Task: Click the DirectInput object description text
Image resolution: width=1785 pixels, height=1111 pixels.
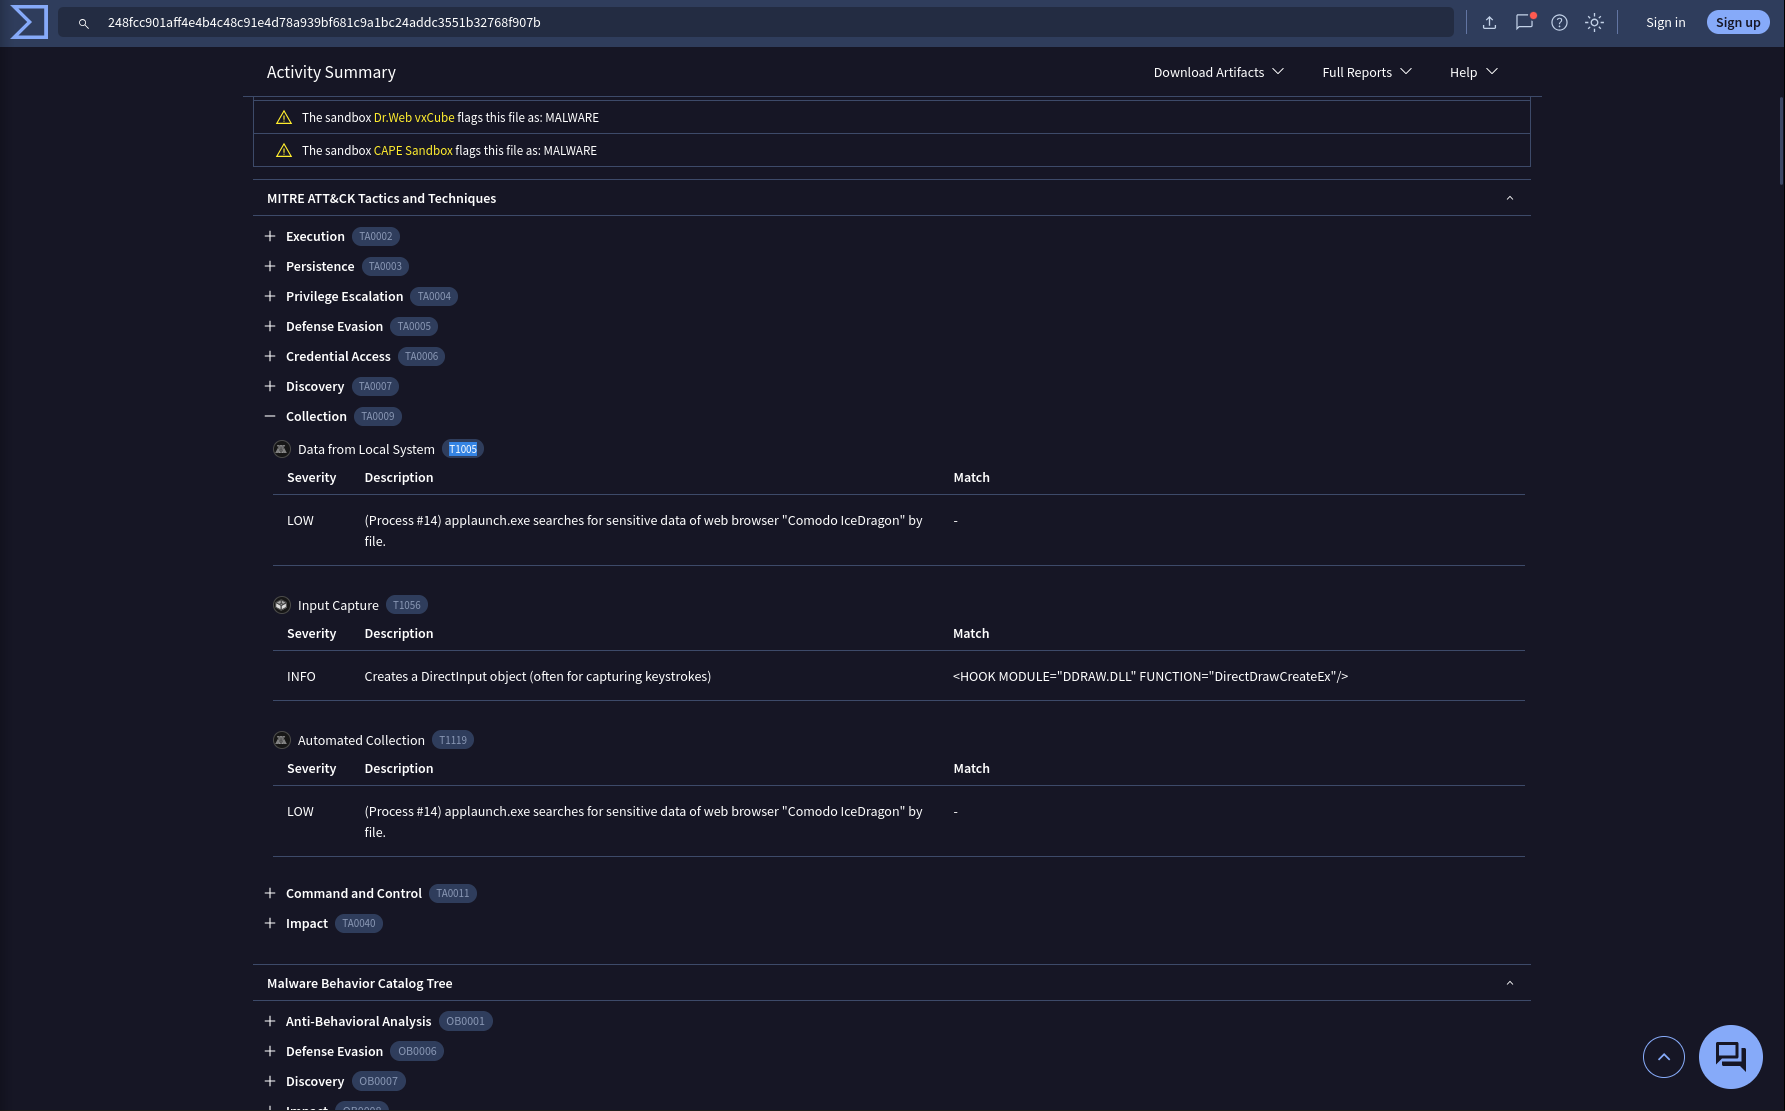Action: coord(538,676)
